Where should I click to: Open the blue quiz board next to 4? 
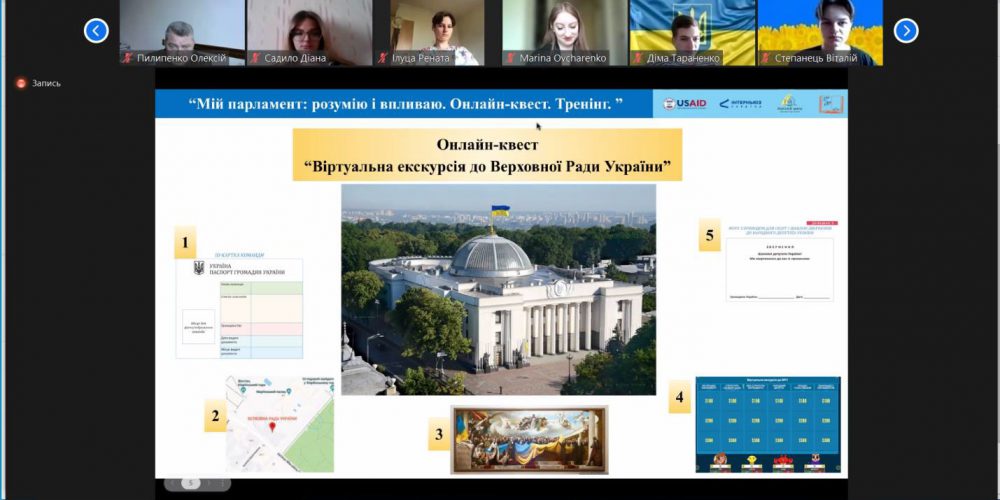click(x=767, y=423)
